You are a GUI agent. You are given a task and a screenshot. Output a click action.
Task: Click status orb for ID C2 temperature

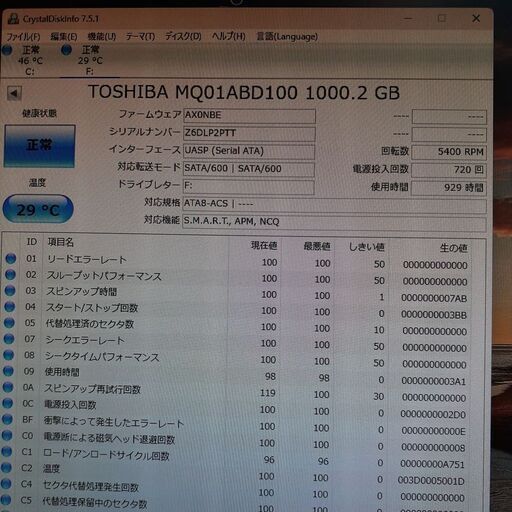click(x=6, y=467)
